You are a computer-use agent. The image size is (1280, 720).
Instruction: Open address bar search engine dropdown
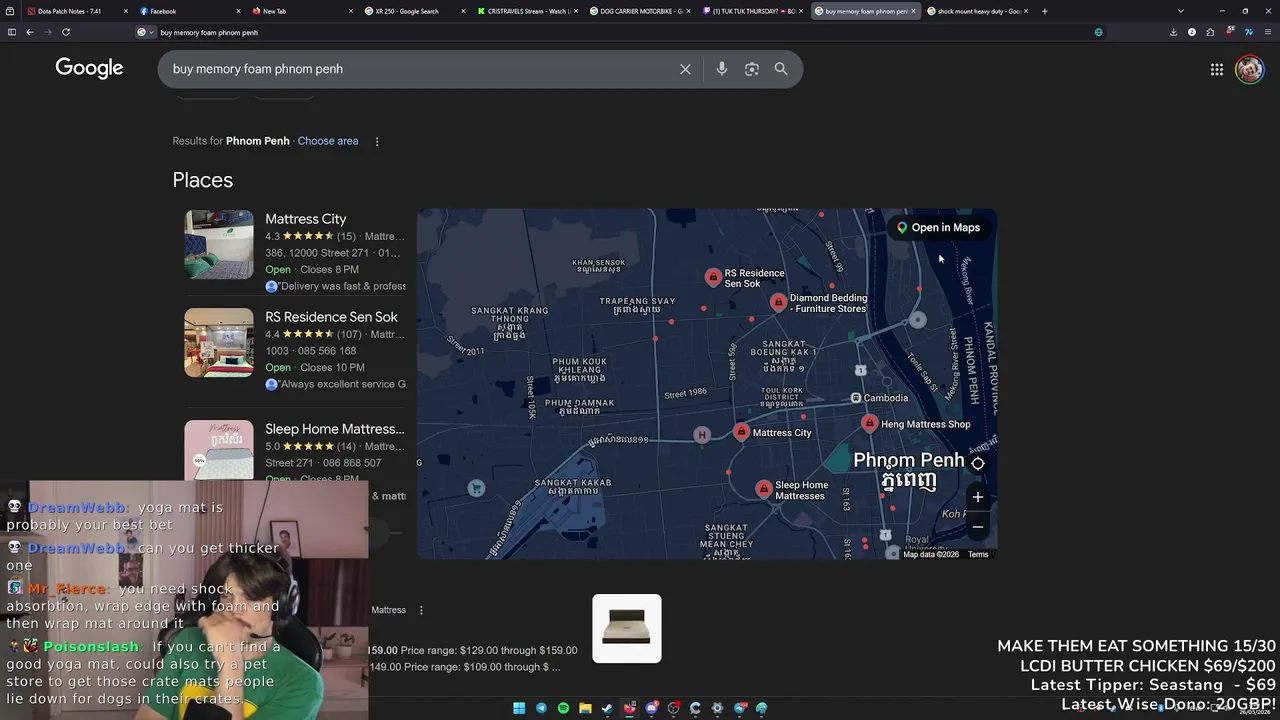click(146, 32)
